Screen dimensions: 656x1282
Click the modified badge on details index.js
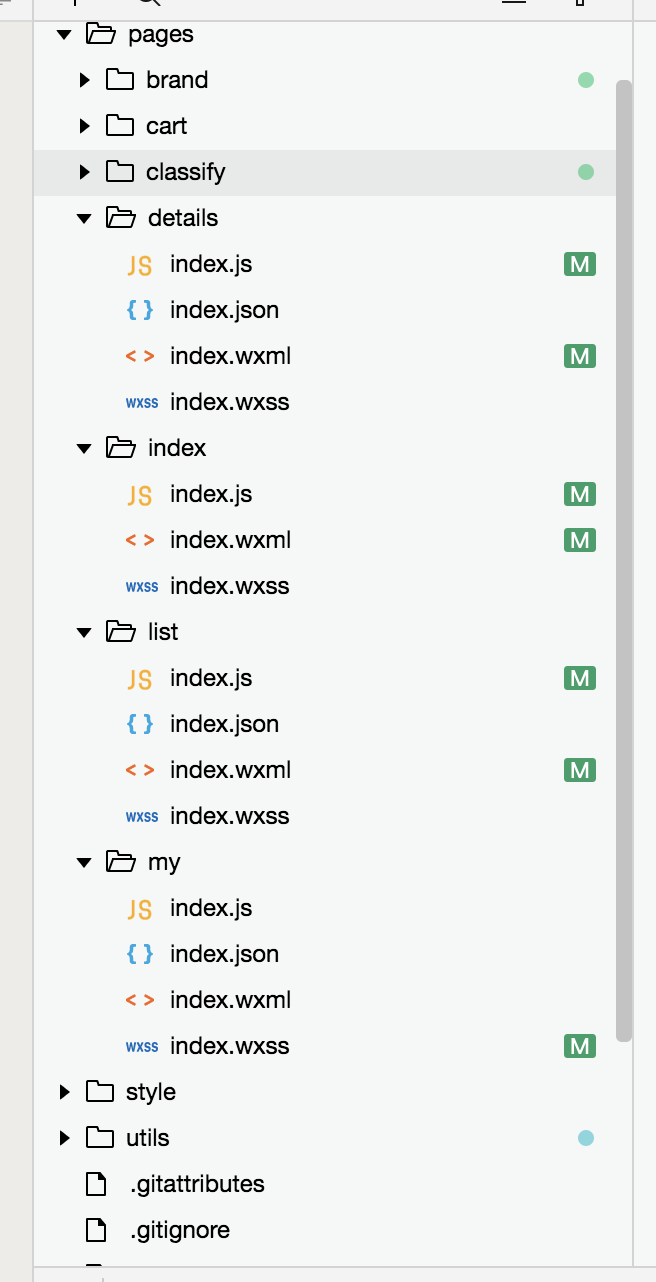click(x=580, y=265)
